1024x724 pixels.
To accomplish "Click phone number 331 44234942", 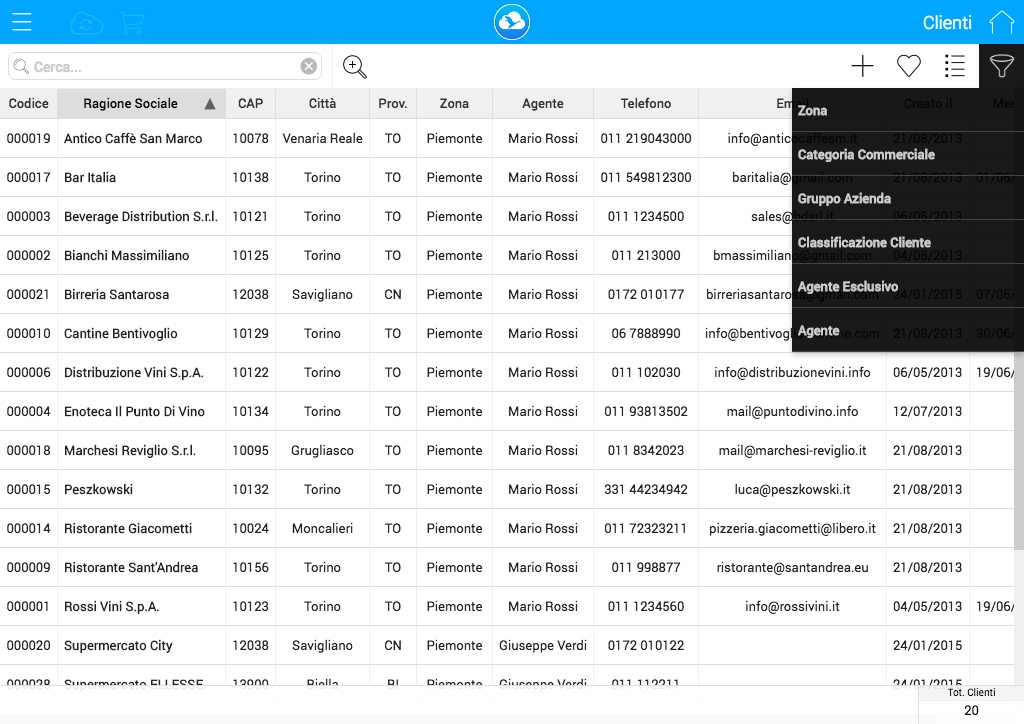I will coord(646,490).
